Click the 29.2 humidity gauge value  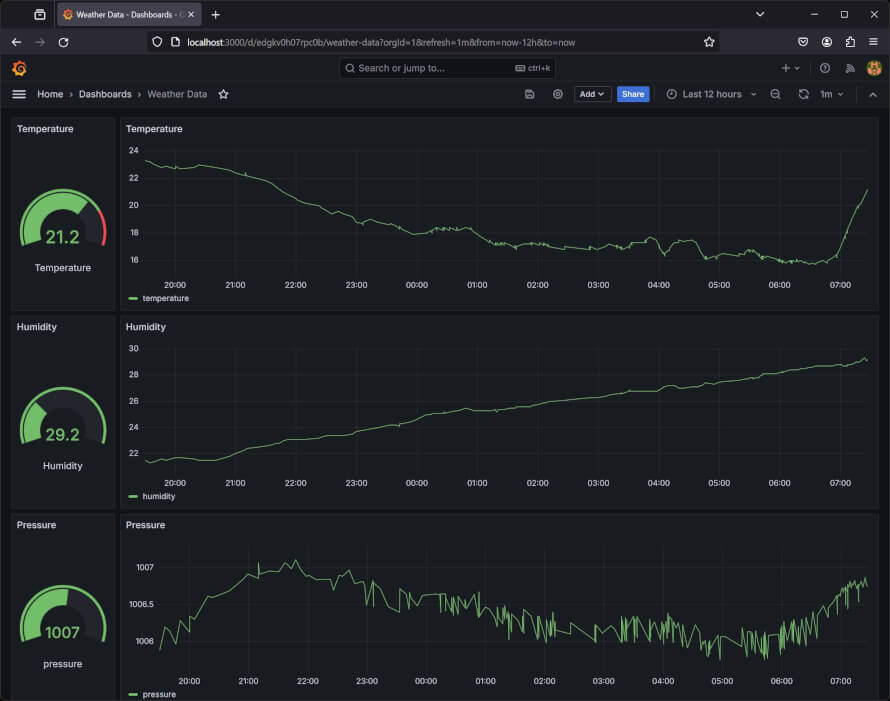(62, 435)
